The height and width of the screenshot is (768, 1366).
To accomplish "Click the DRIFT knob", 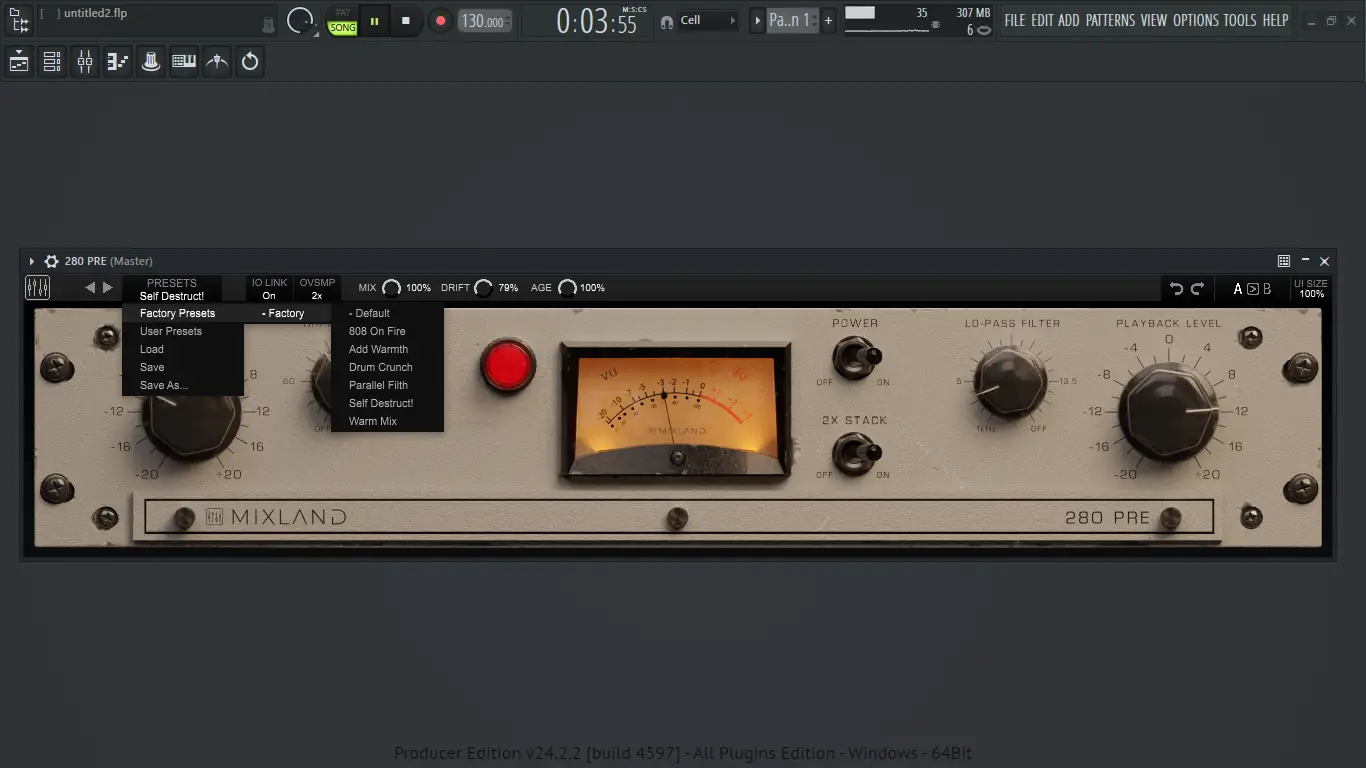I will (483, 288).
